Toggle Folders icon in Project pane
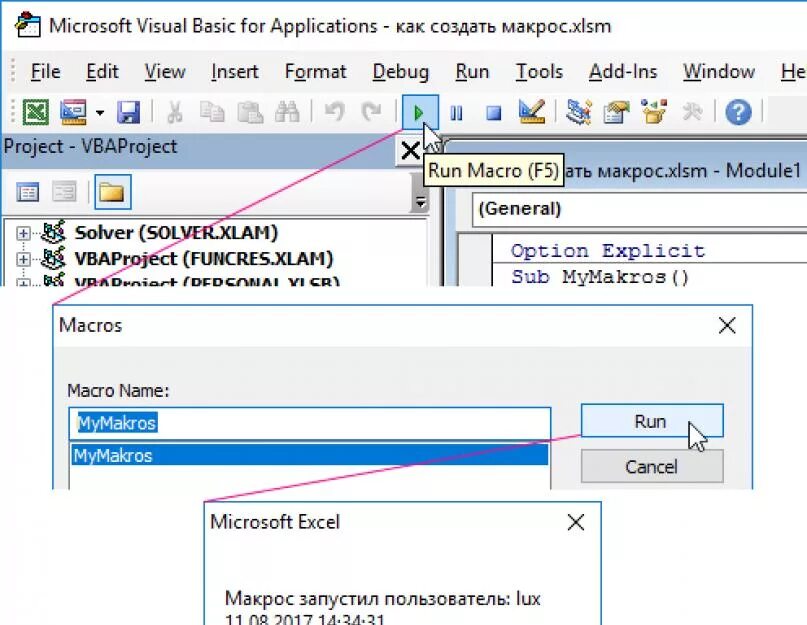 click(112, 193)
